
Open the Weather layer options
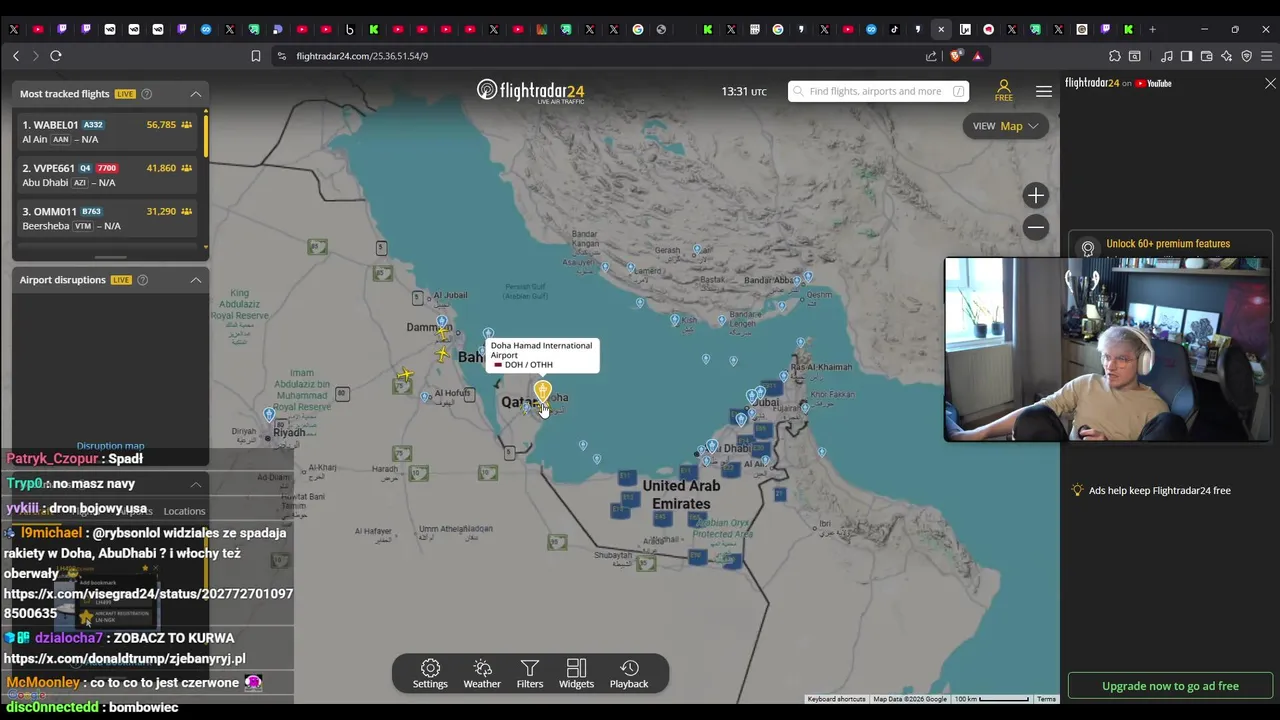click(482, 674)
